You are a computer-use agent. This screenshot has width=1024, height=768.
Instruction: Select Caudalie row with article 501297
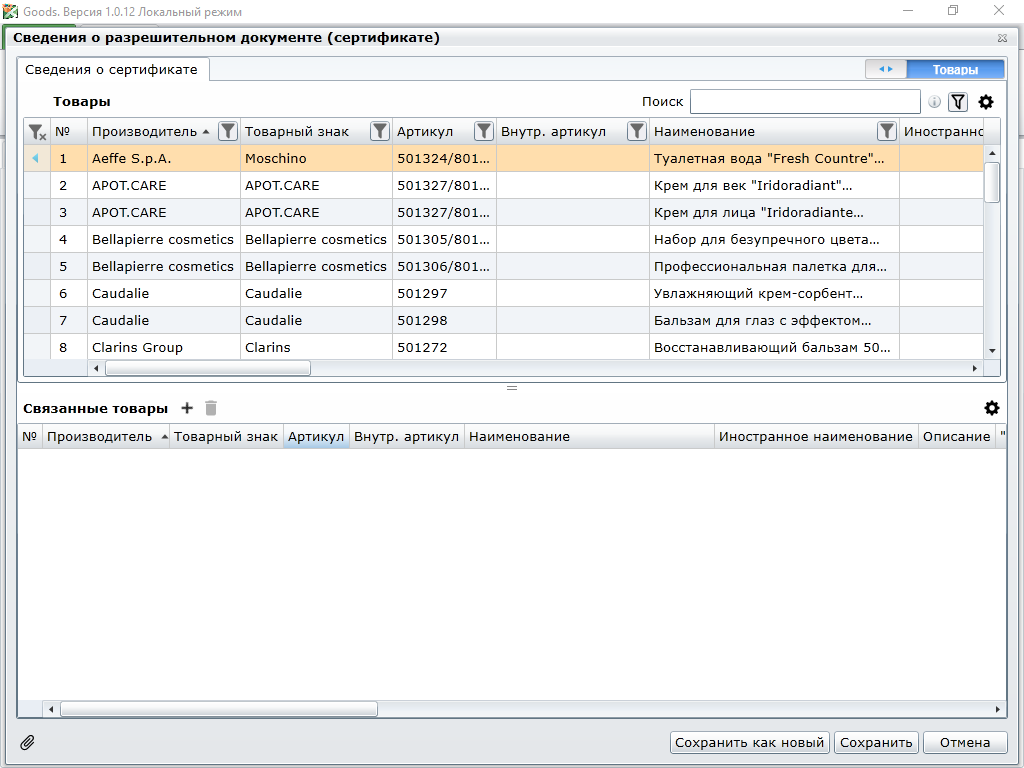pos(504,293)
